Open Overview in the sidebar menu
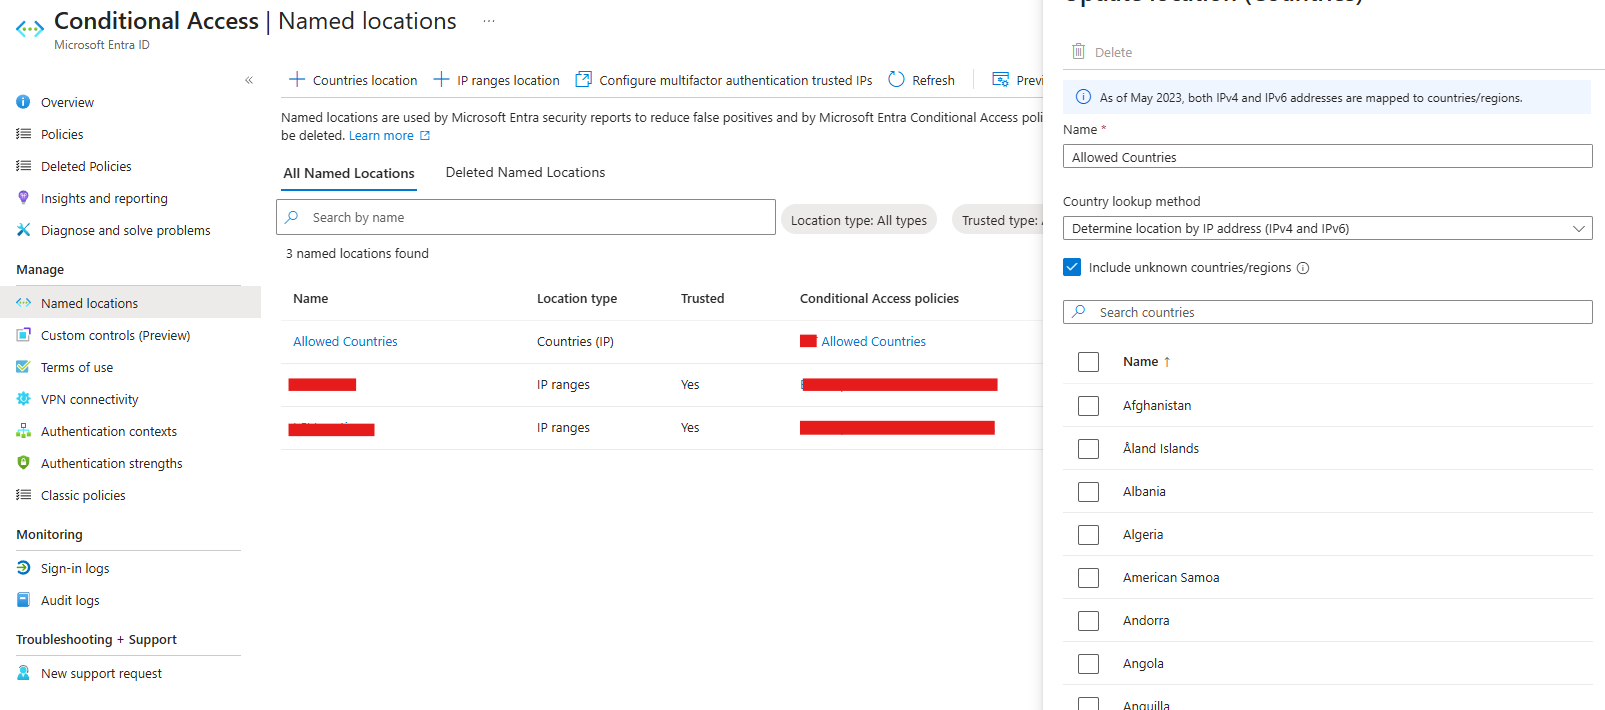This screenshot has width=1605, height=710. (x=67, y=102)
